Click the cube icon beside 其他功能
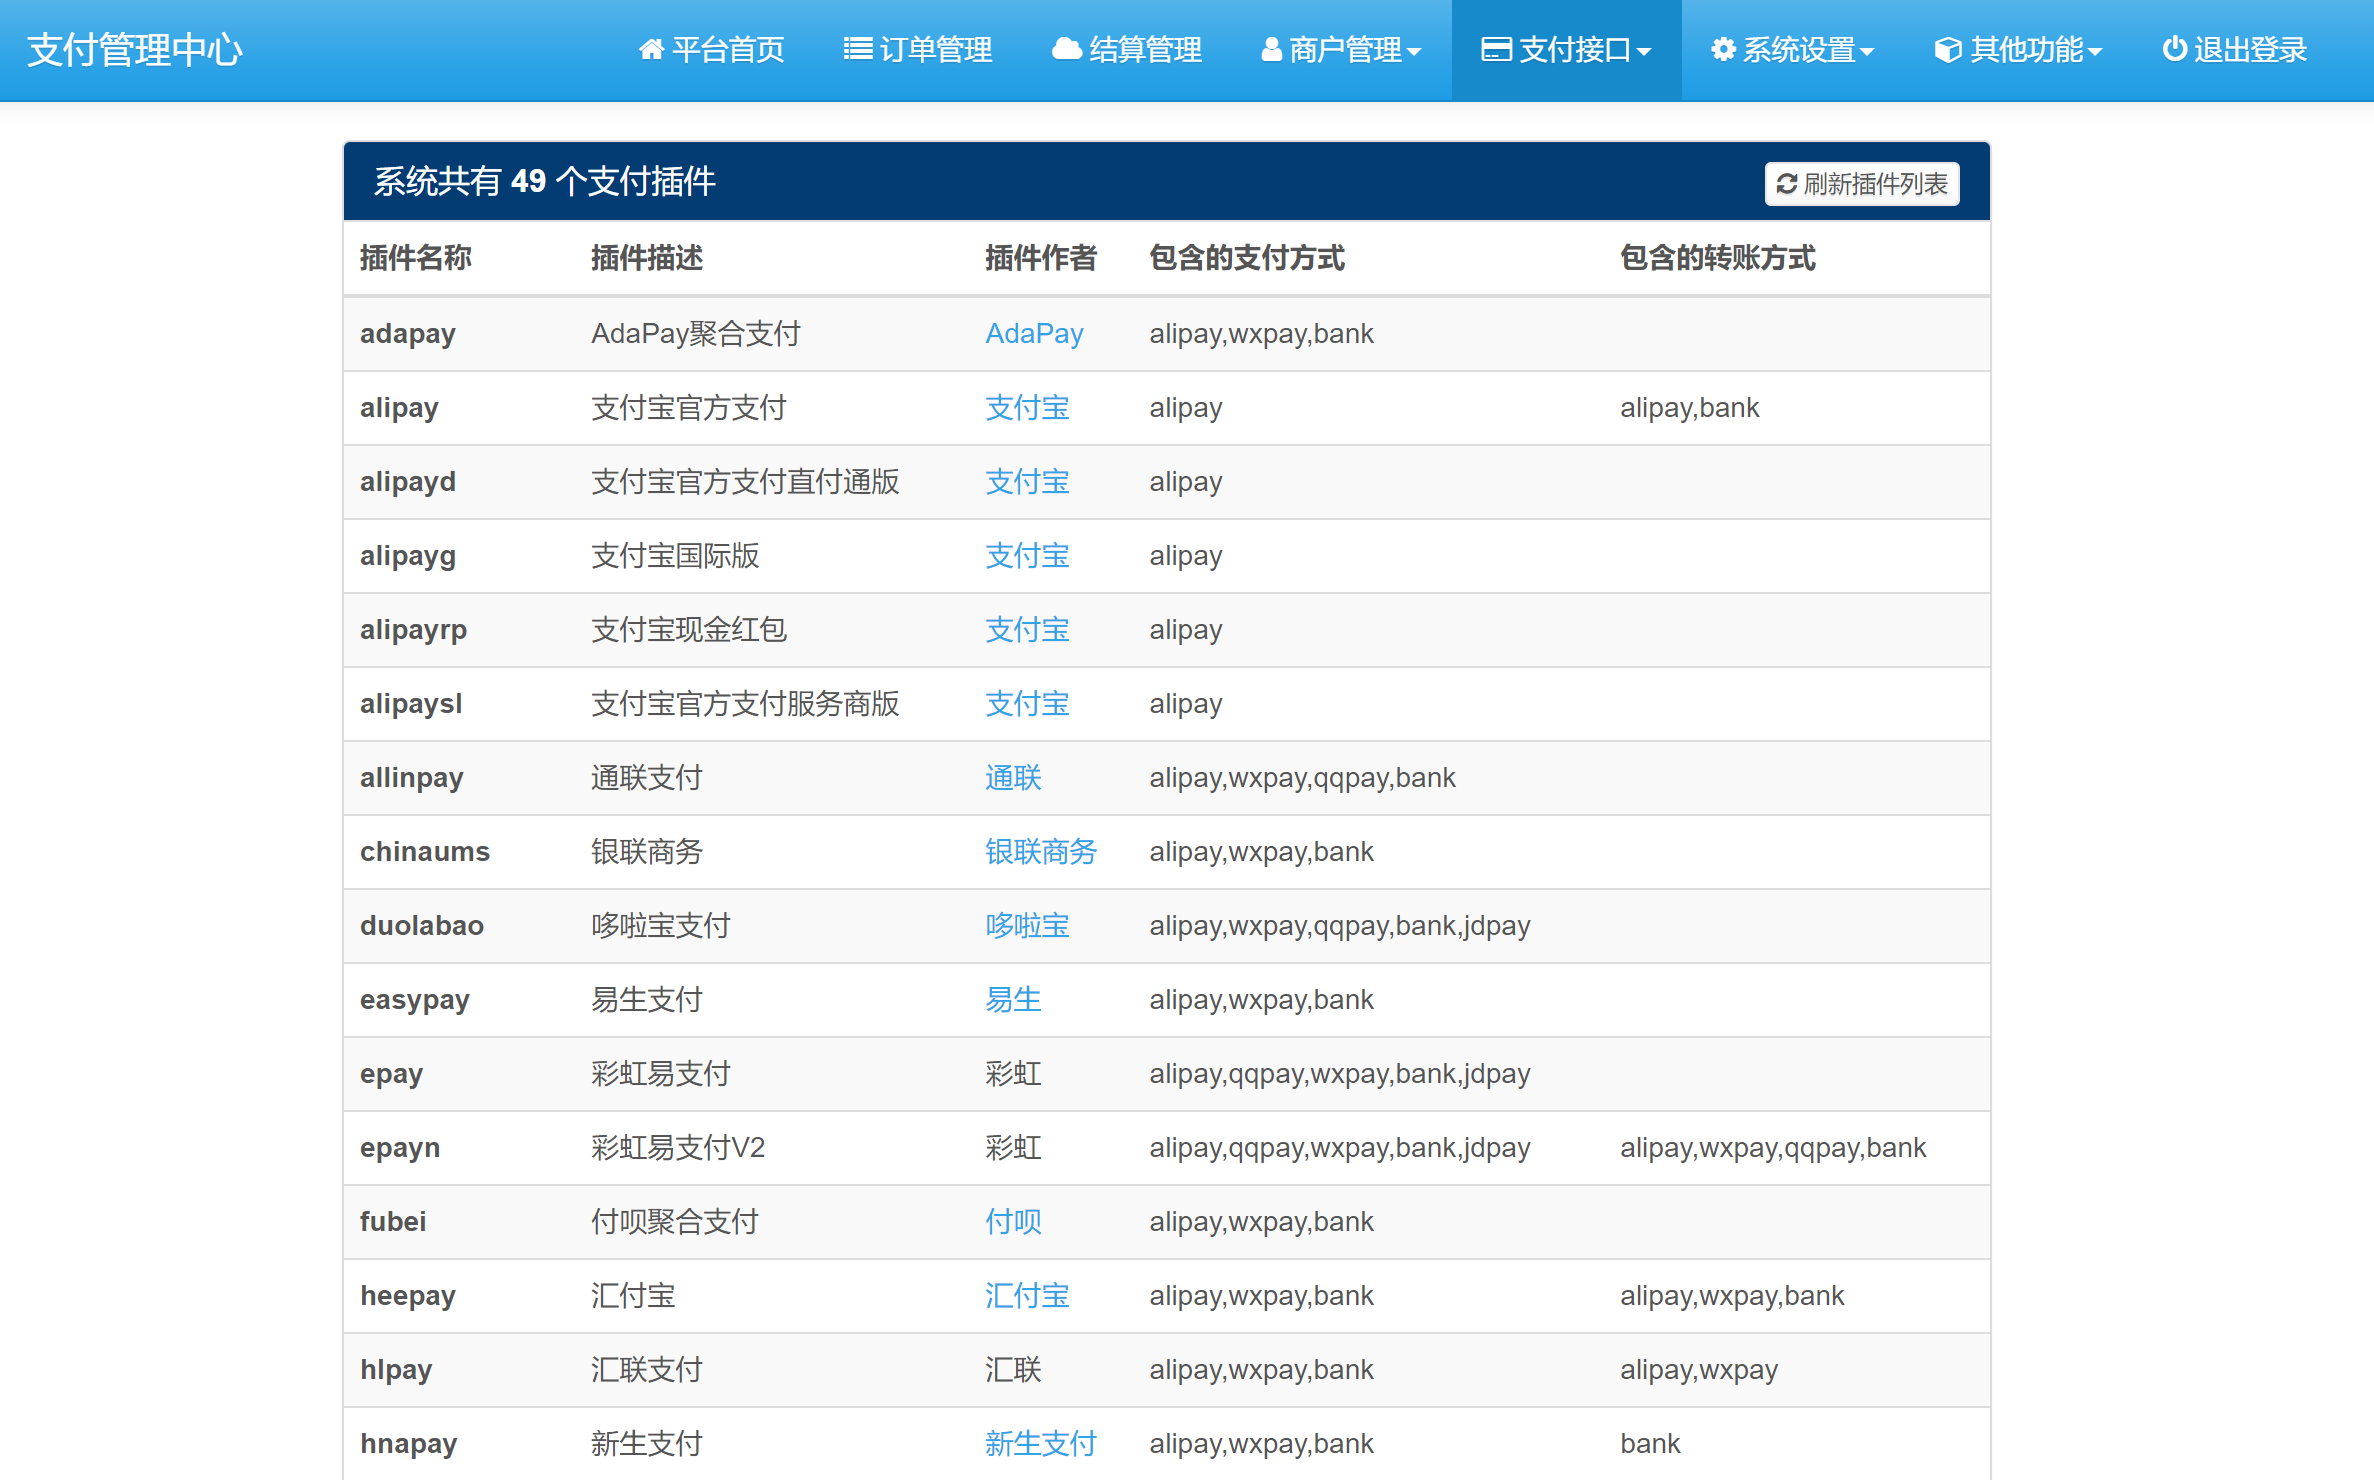This screenshot has height=1480, width=2374. pyautogui.click(x=1947, y=49)
